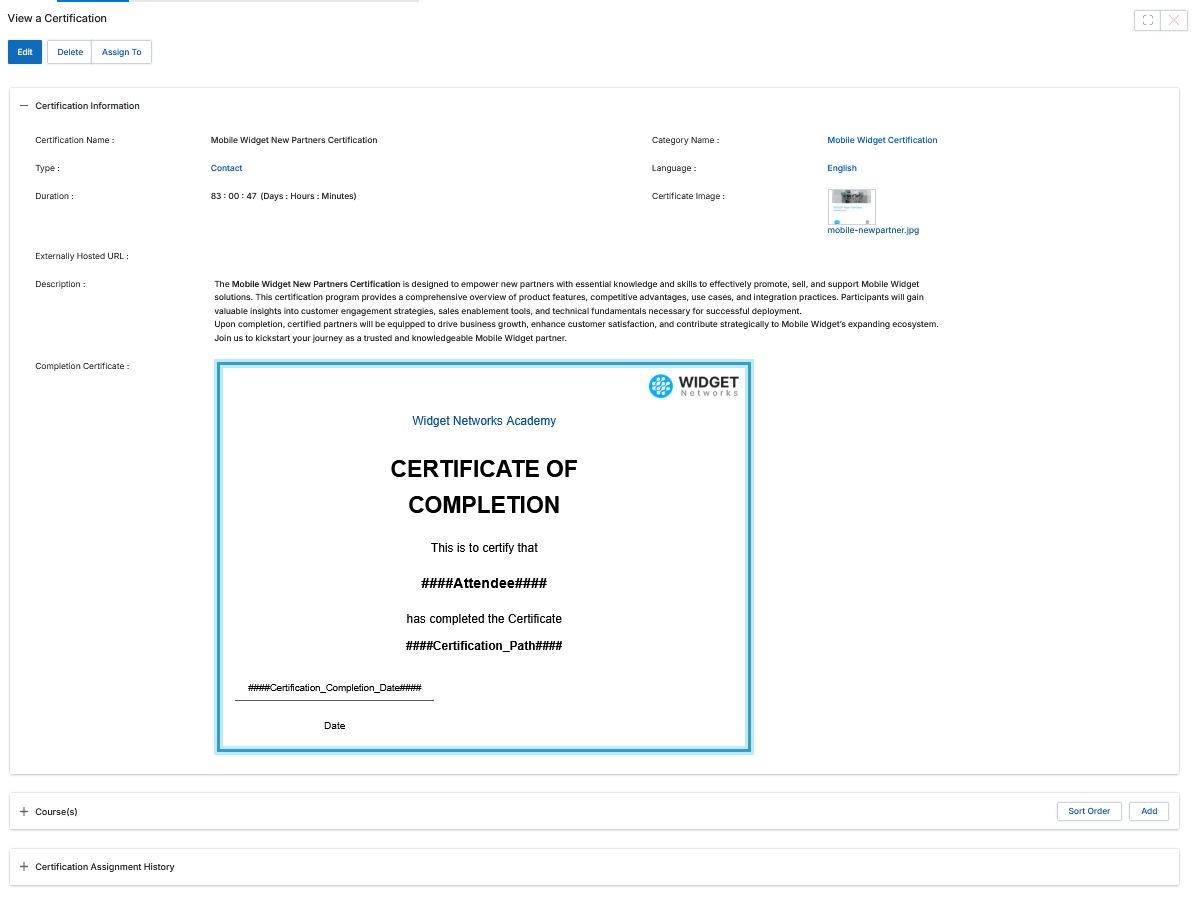The width and height of the screenshot is (1194, 900).
Task: Open the English language link
Action: 841,168
